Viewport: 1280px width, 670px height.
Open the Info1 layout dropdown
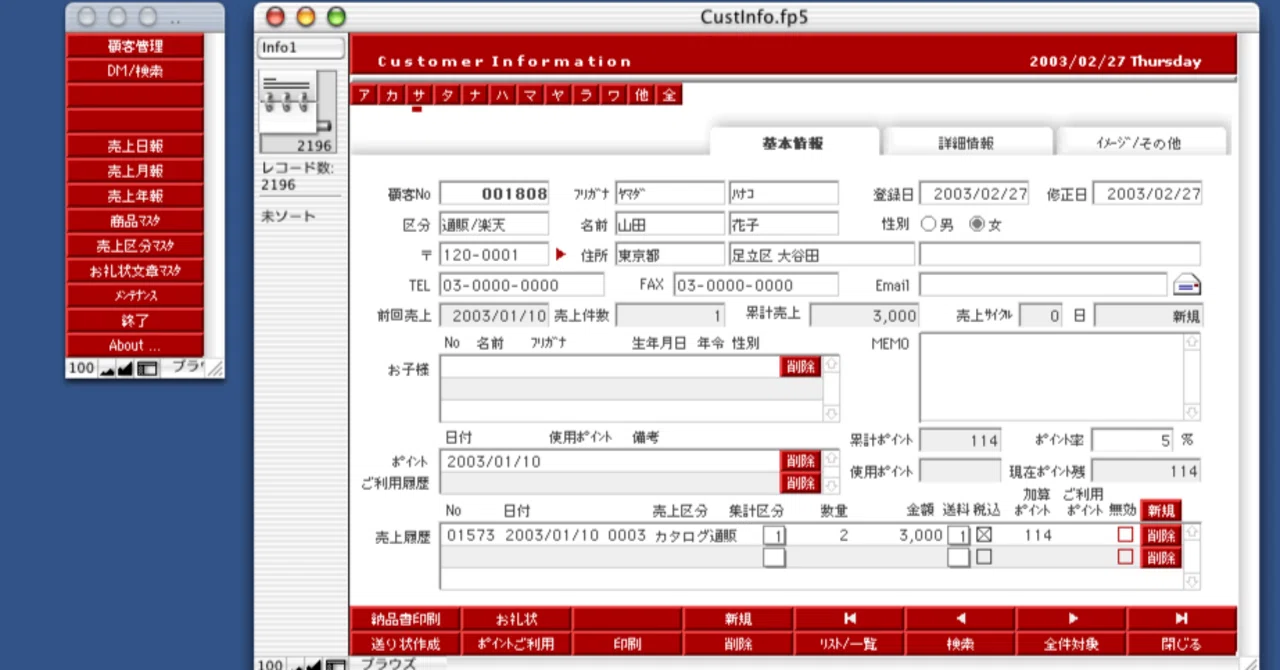point(301,48)
